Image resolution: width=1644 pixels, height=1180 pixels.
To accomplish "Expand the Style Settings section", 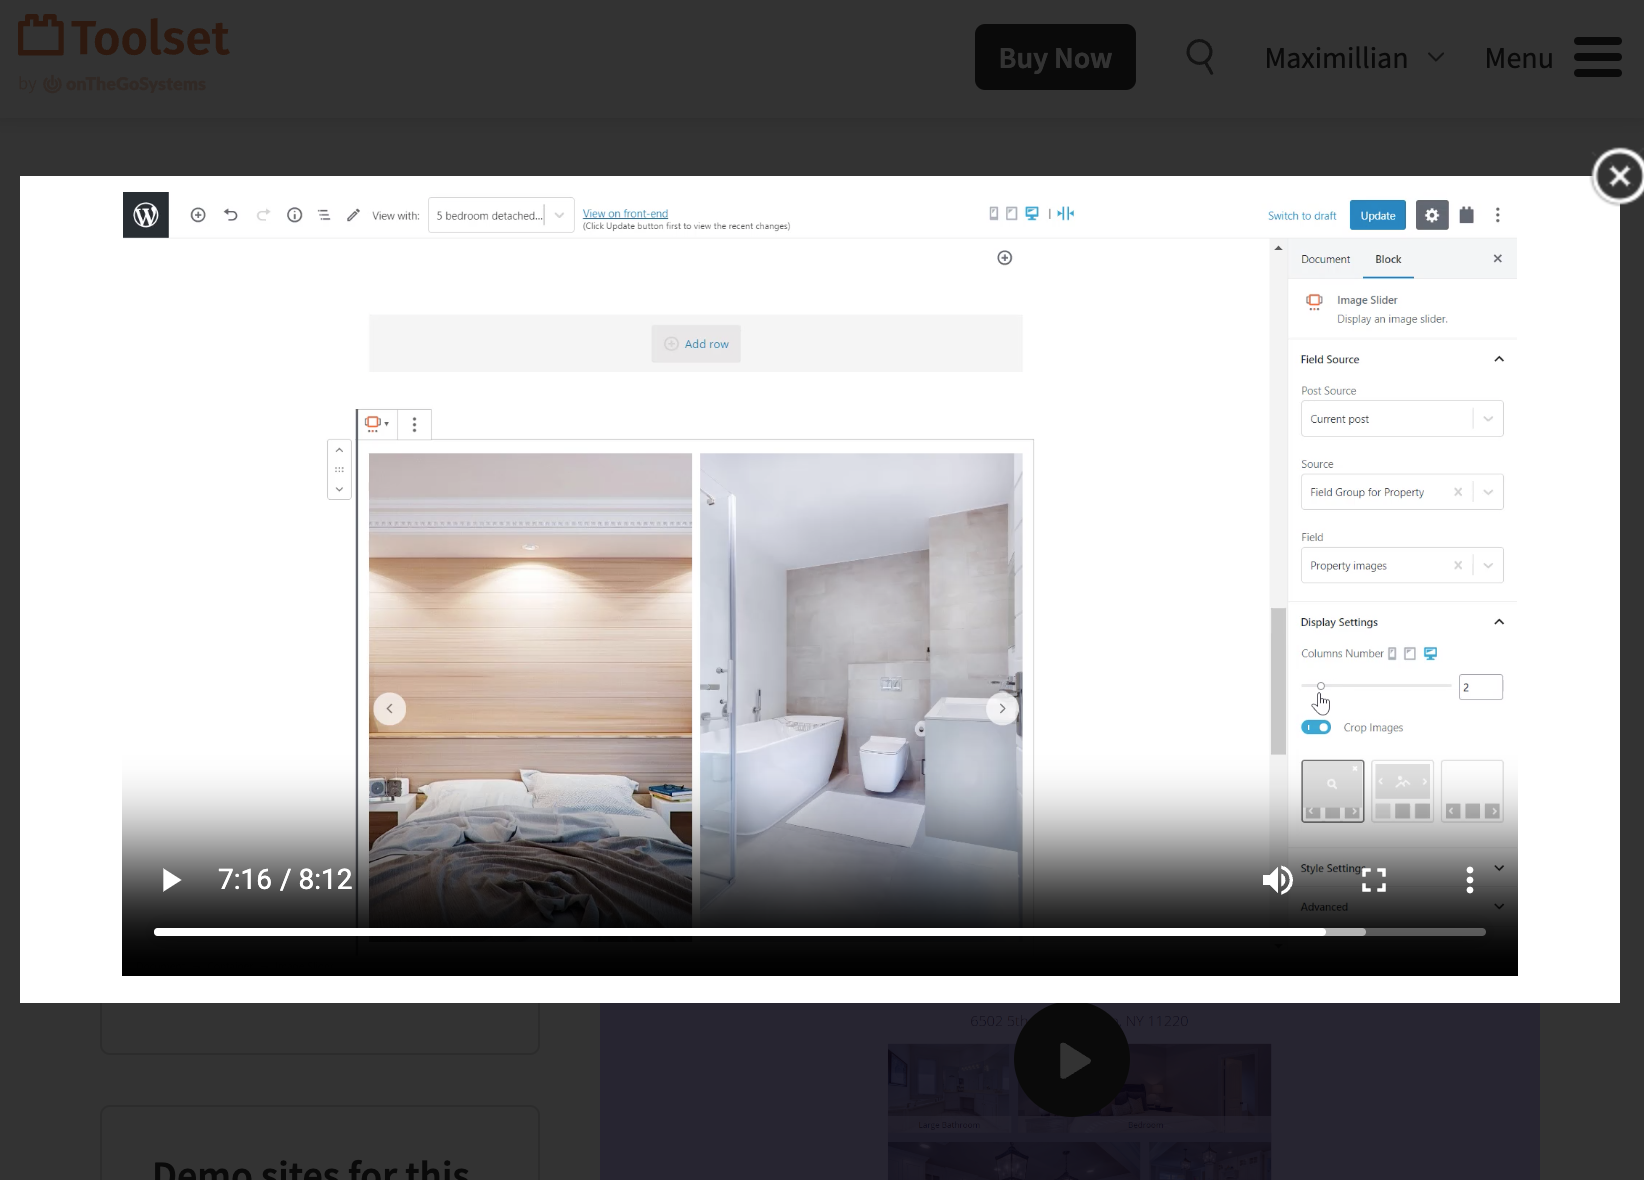I will tap(1401, 868).
